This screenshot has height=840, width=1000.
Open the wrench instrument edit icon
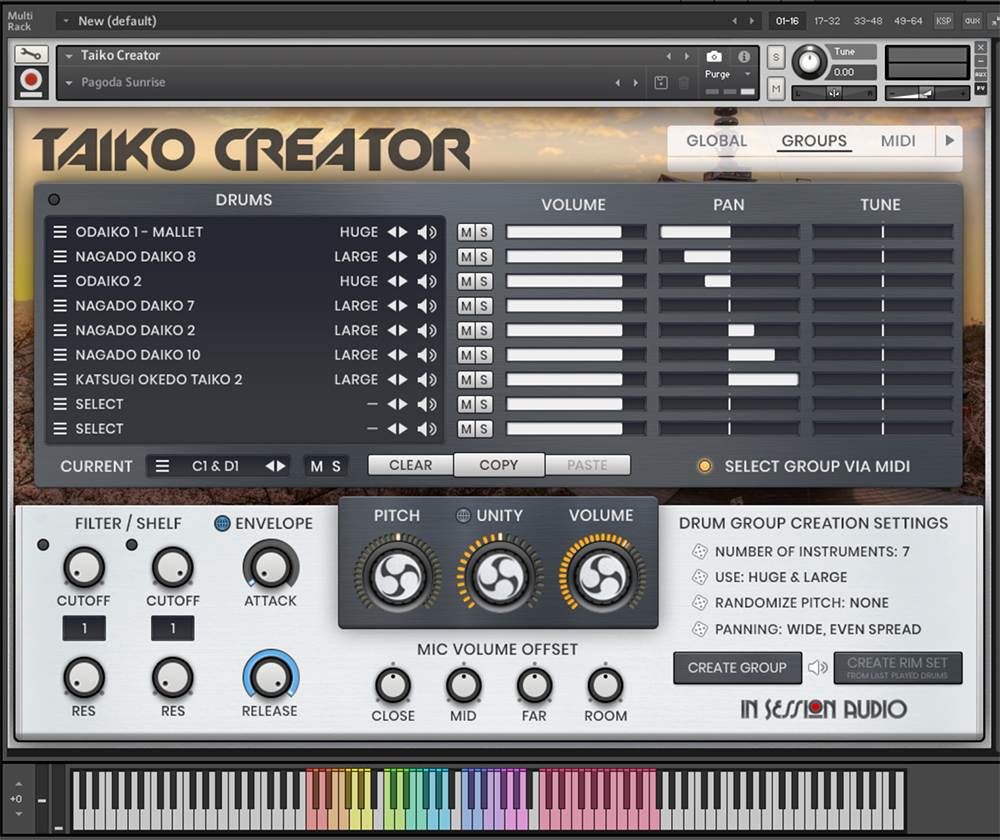pyautogui.click(x=31, y=55)
